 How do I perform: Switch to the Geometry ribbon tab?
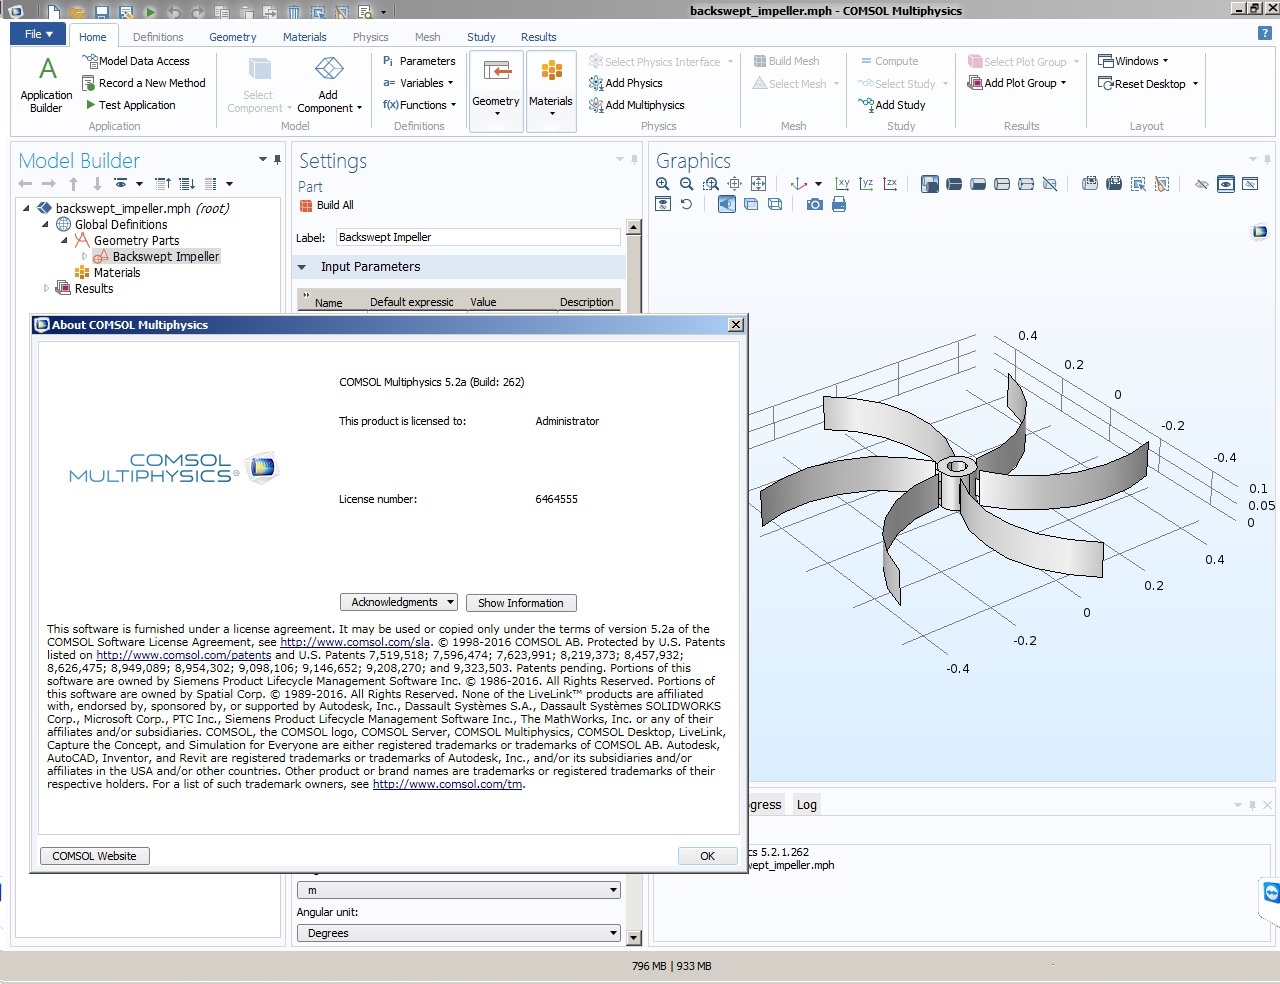(233, 37)
